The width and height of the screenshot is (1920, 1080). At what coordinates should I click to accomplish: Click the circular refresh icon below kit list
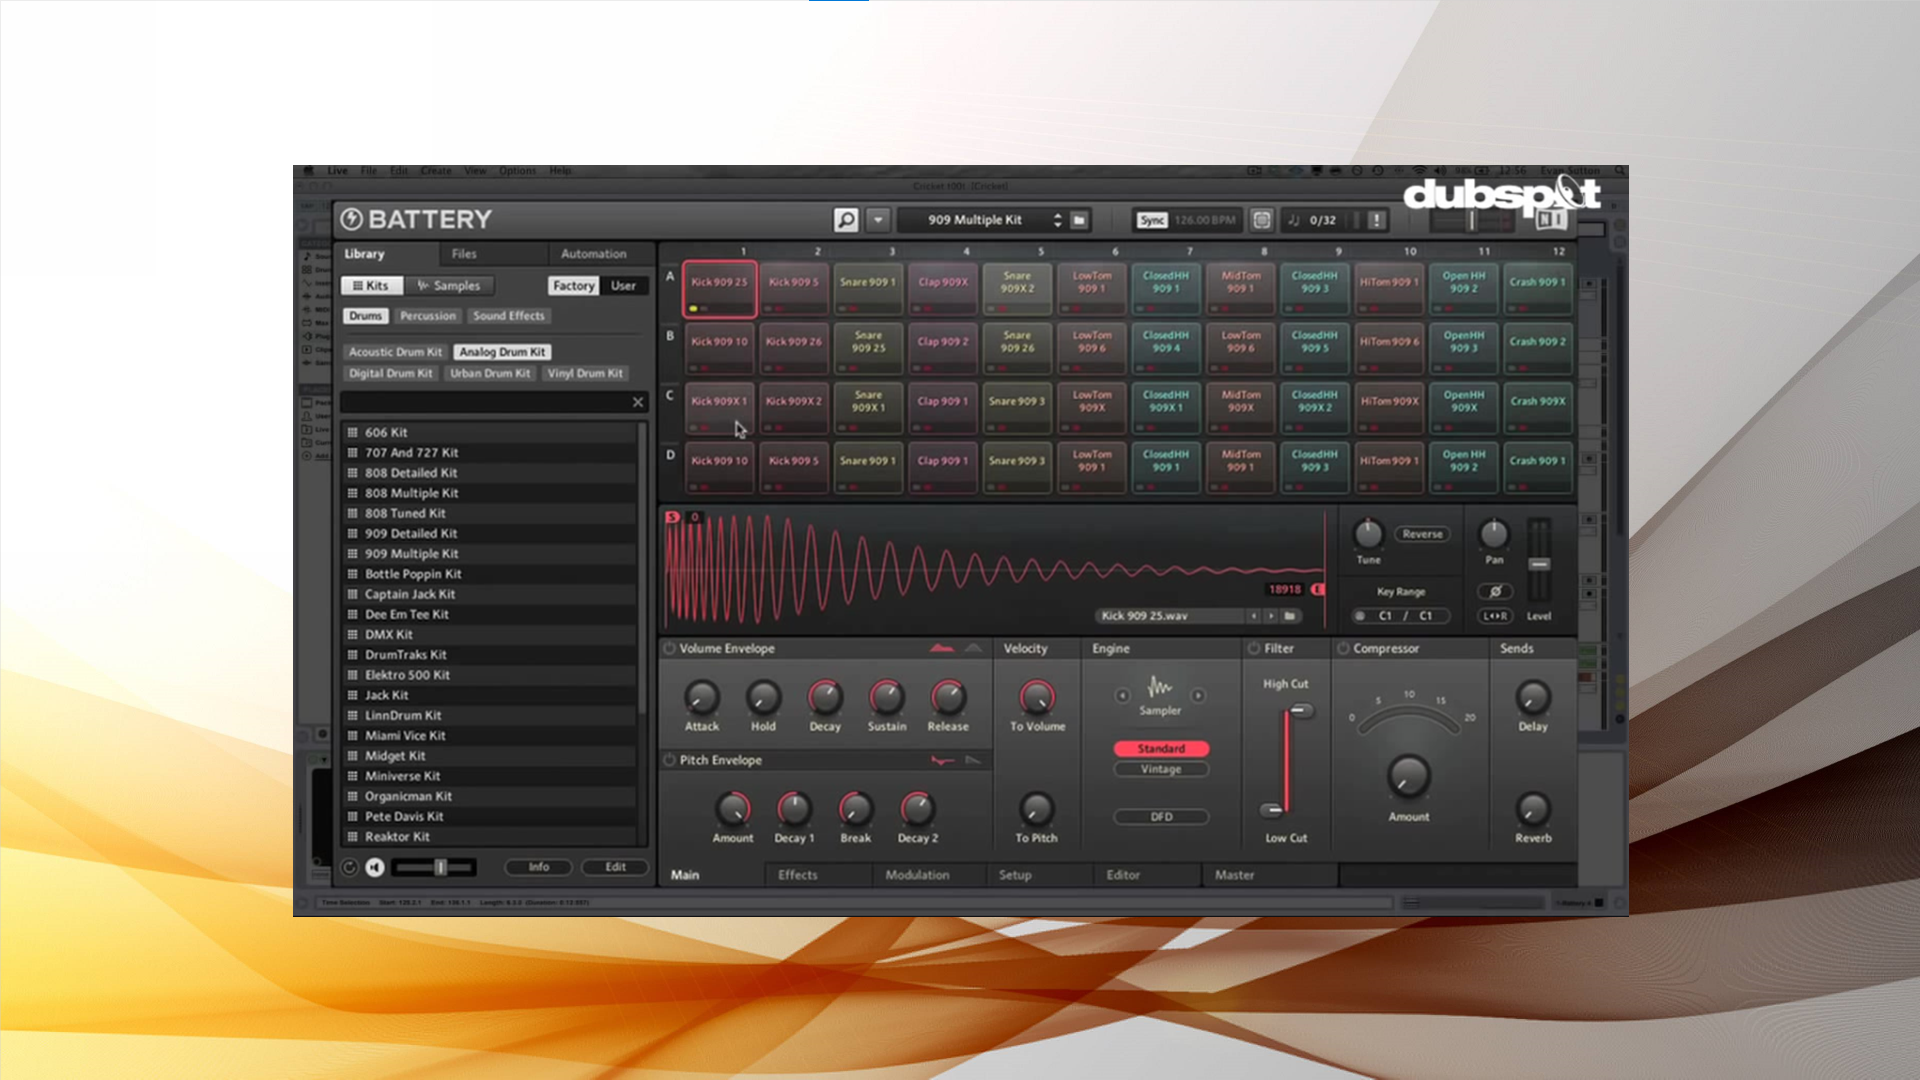tap(349, 868)
